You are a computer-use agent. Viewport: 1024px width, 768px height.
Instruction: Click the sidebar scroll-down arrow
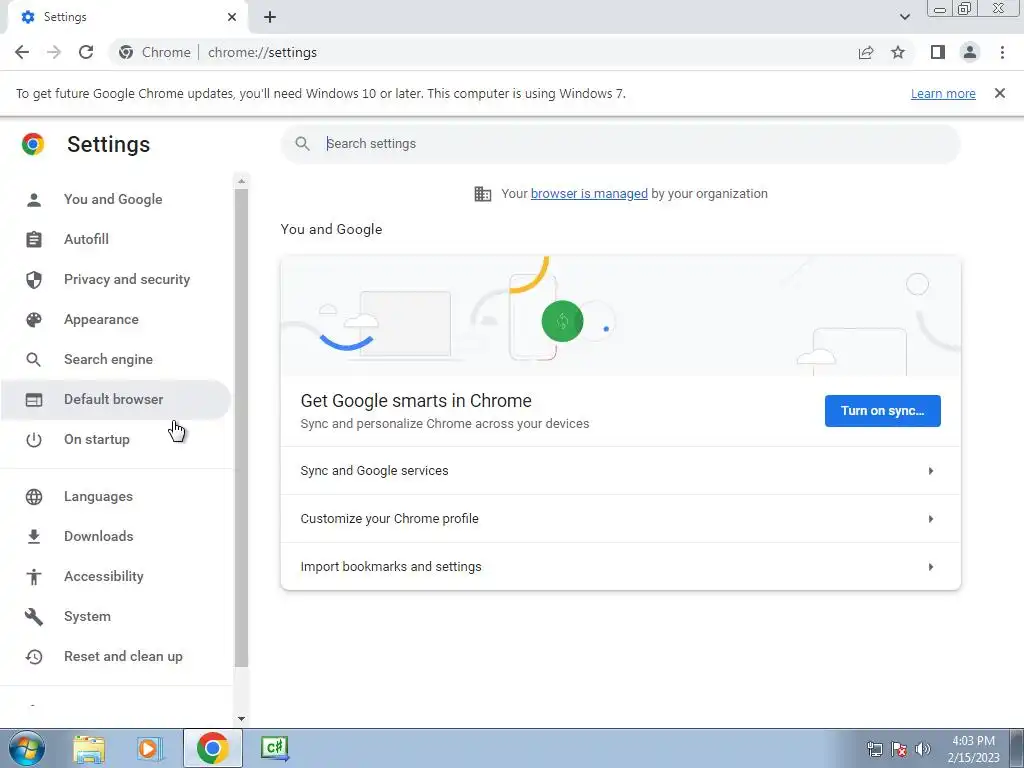[x=242, y=719]
